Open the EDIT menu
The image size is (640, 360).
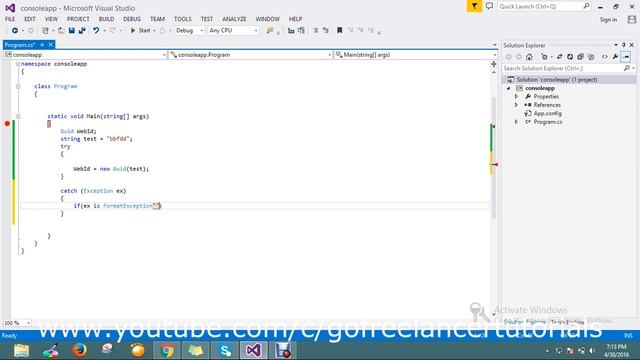(30, 19)
